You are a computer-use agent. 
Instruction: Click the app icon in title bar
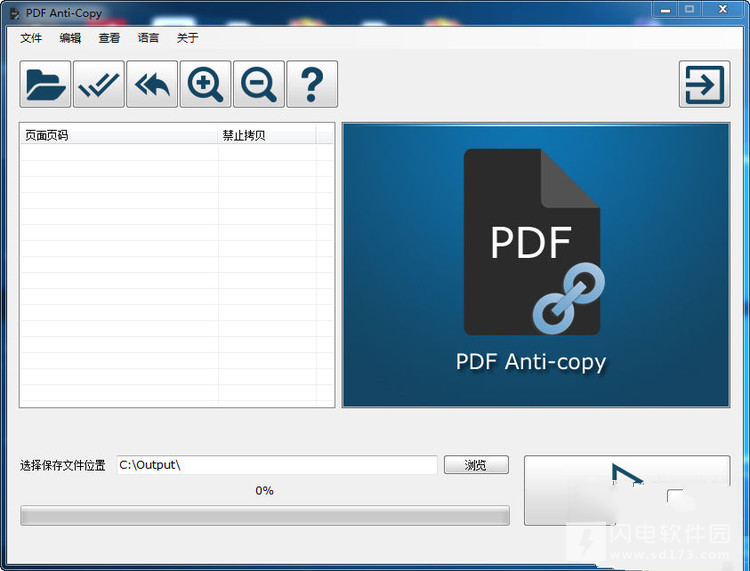pyautogui.click(x=15, y=14)
